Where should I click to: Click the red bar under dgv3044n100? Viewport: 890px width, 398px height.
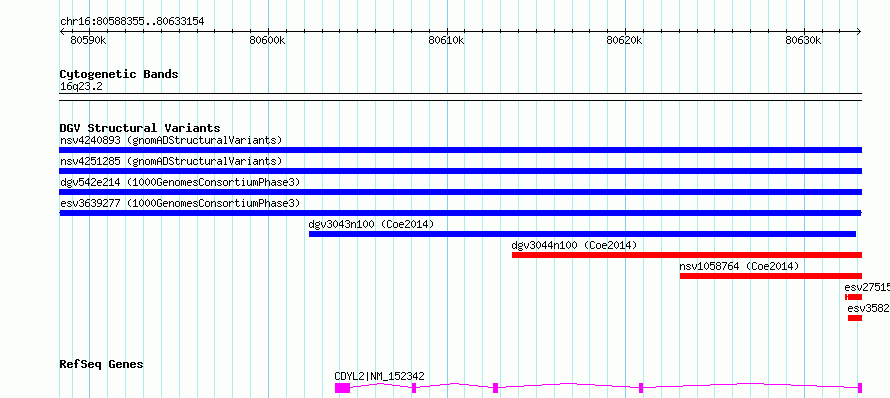pyautogui.click(x=687, y=255)
